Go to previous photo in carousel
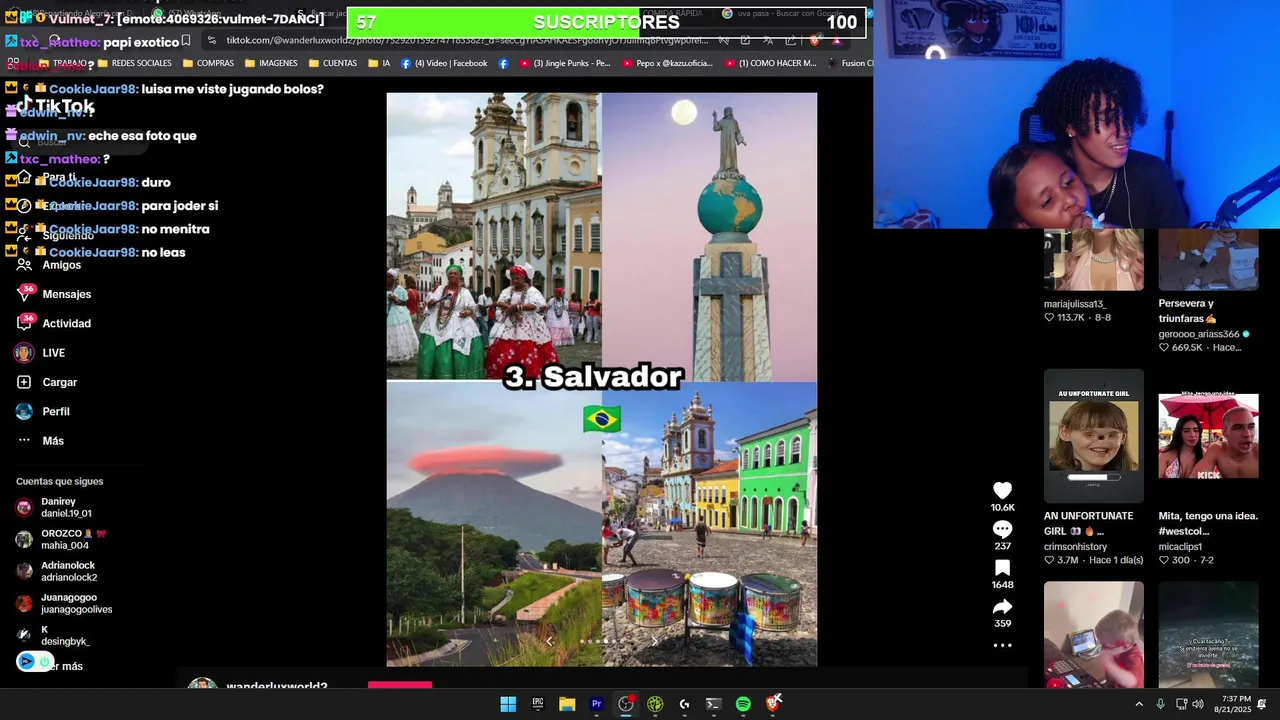This screenshot has height=720, width=1280. tap(548, 641)
